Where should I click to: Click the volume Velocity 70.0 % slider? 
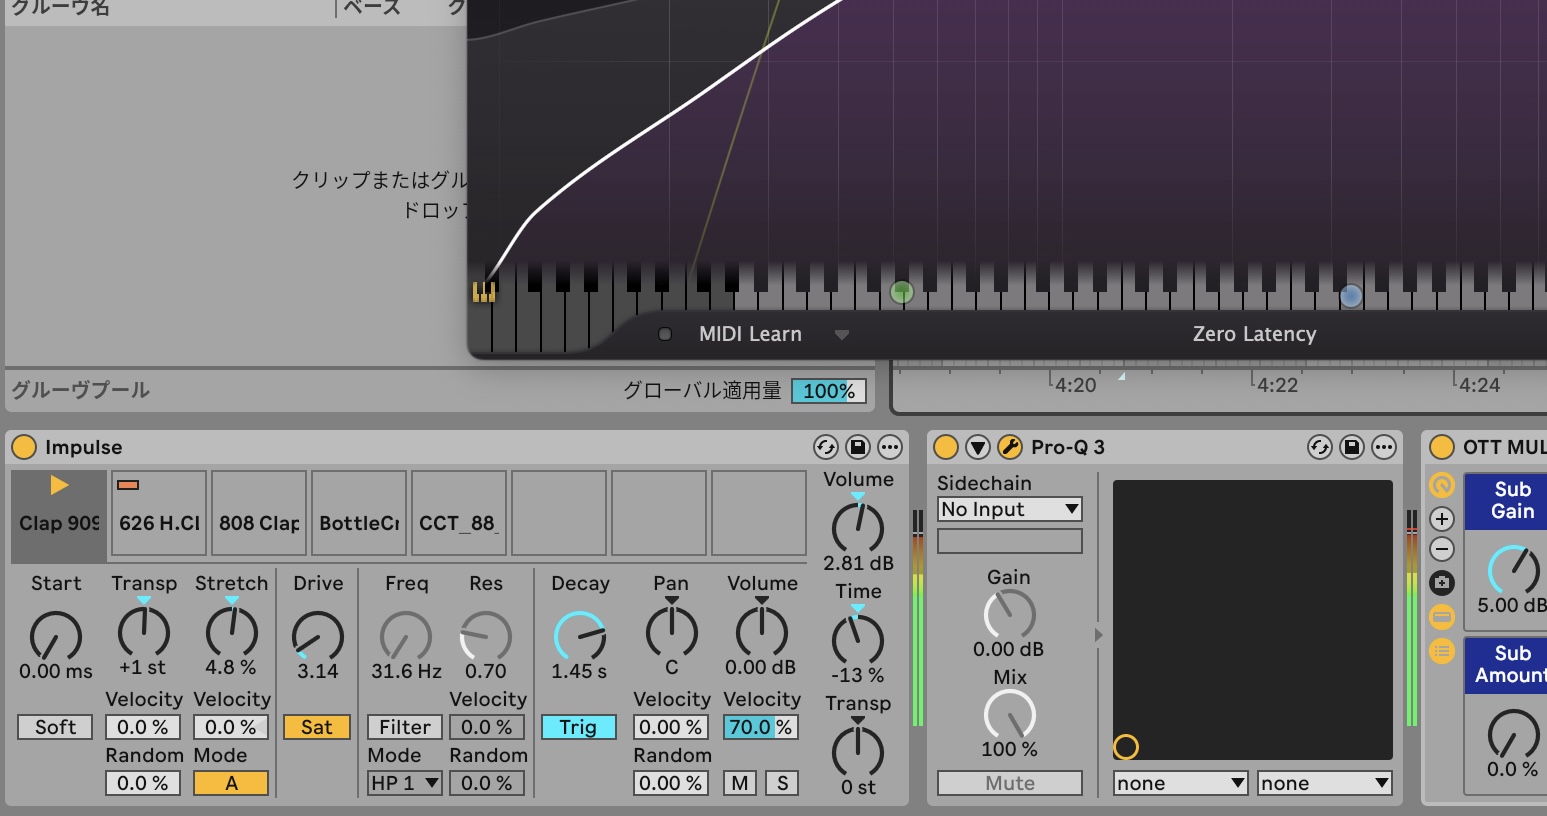pyautogui.click(x=760, y=727)
